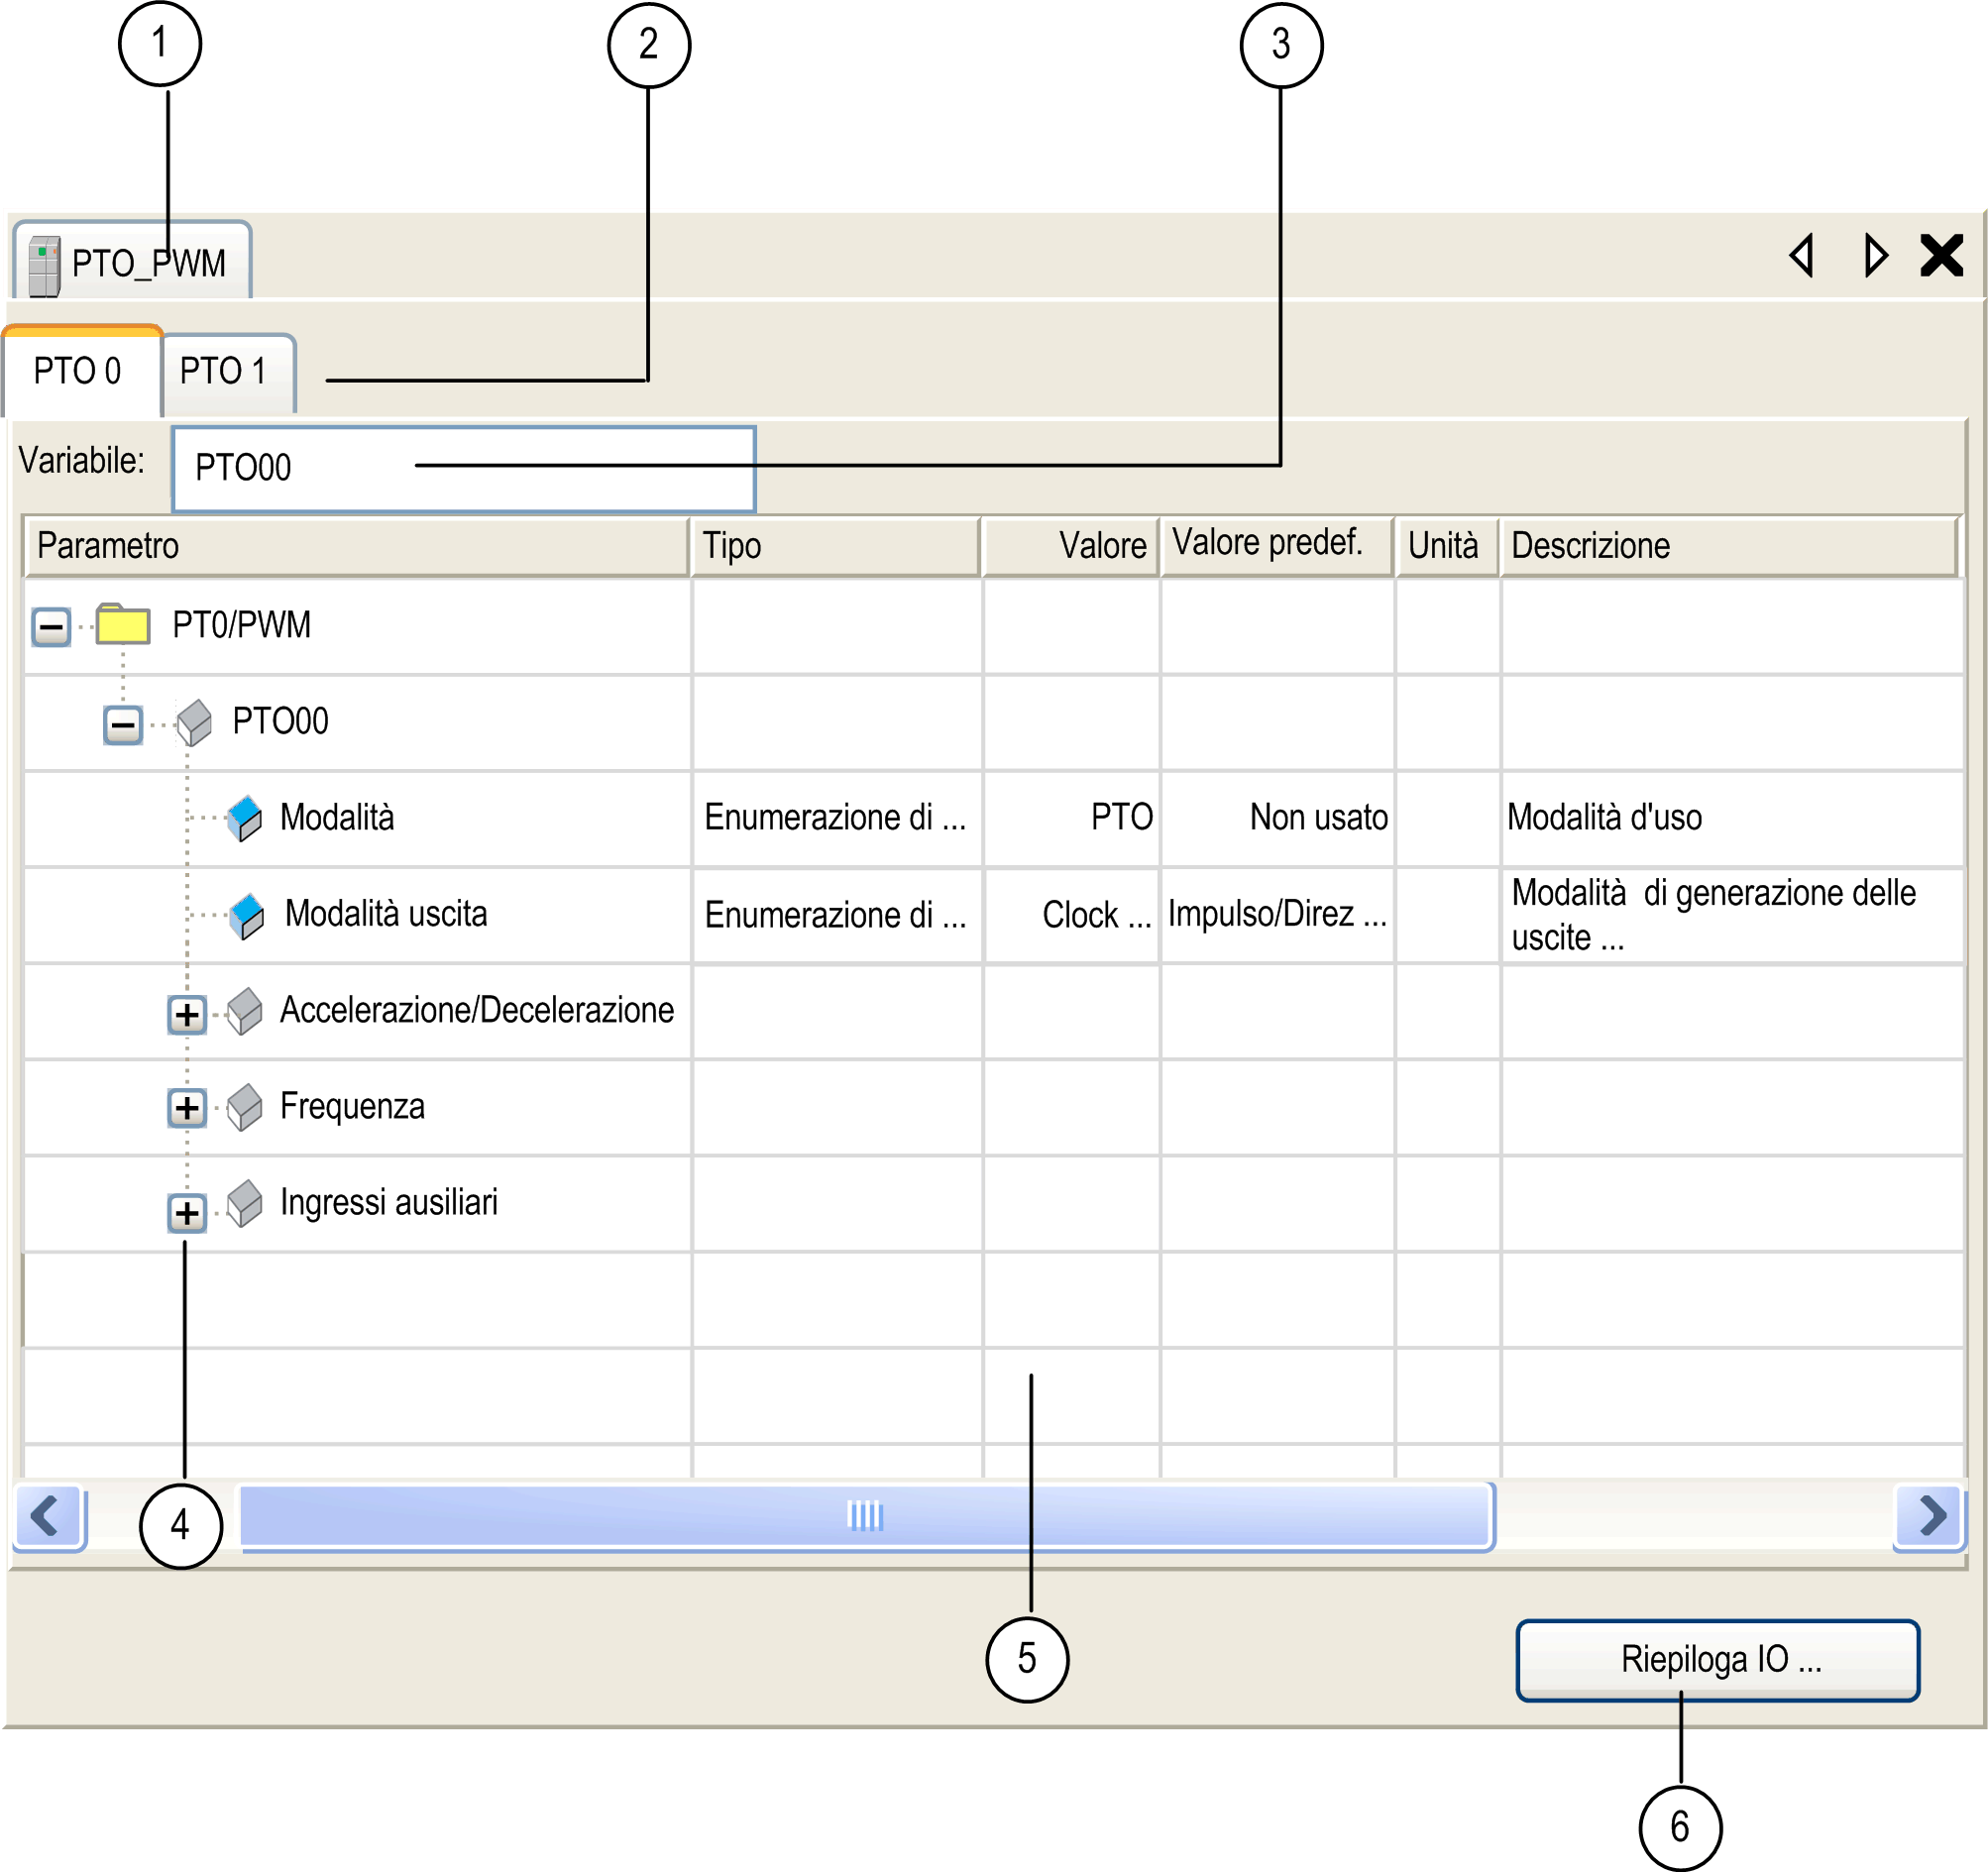Click the PTO_PWM module icon
The height and width of the screenshot is (1872, 1988).
(44, 266)
